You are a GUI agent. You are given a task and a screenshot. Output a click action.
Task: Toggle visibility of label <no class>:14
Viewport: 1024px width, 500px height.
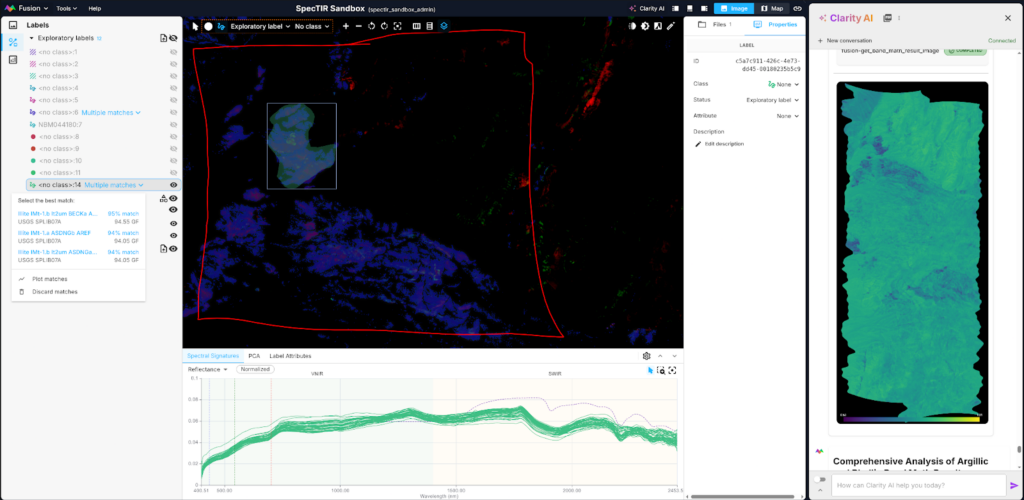(174, 185)
